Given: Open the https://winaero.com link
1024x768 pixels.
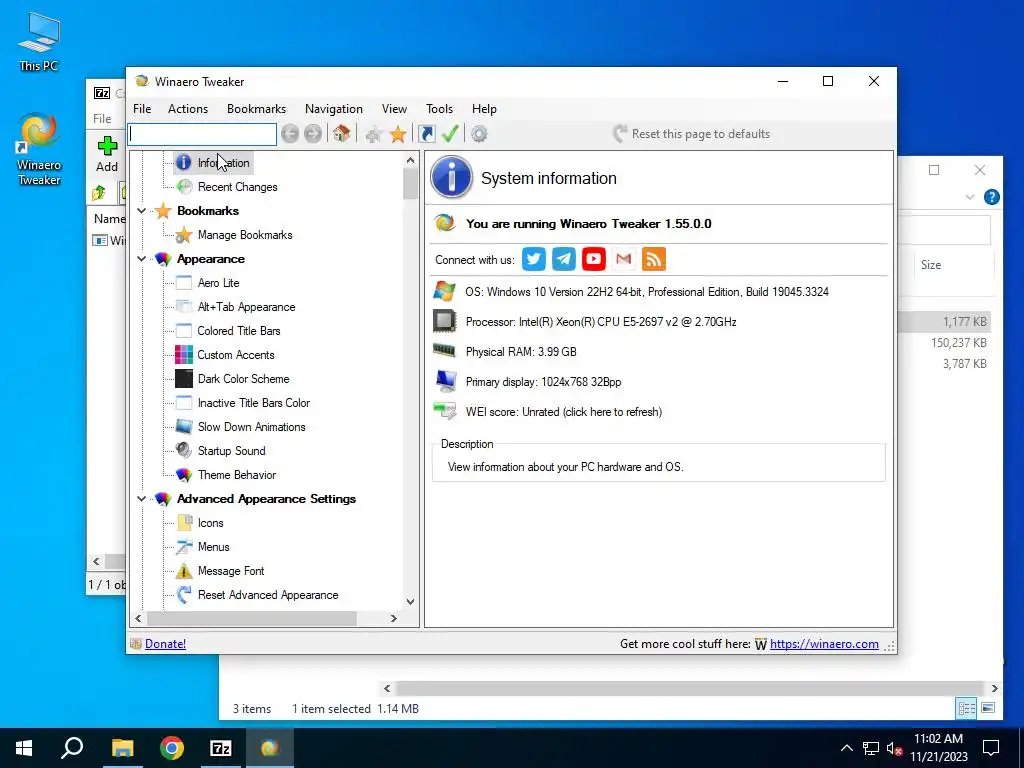Looking at the screenshot, I should tap(824, 644).
